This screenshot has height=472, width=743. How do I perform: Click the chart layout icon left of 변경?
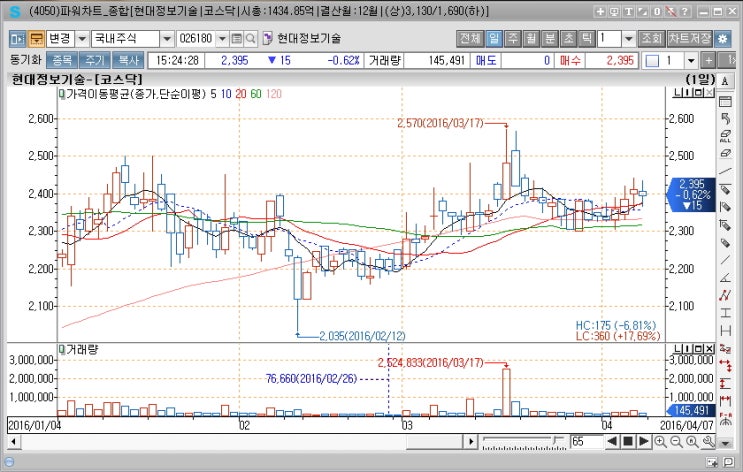coord(17,38)
